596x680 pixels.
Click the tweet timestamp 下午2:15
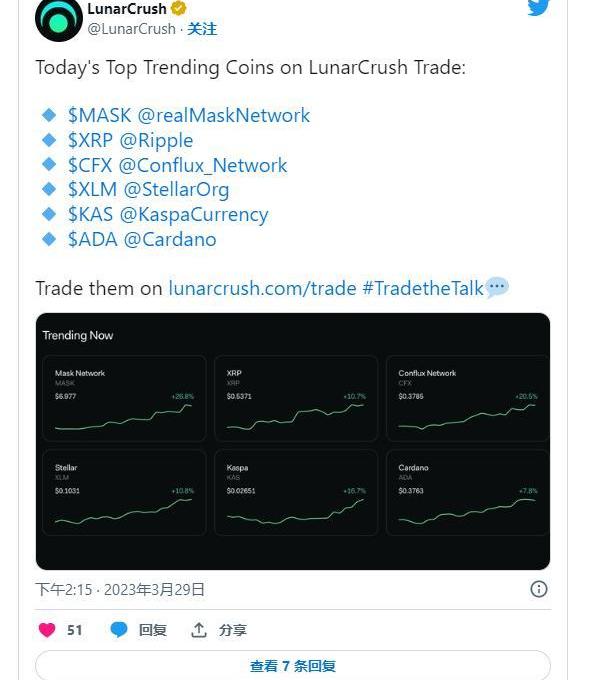tap(64, 590)
